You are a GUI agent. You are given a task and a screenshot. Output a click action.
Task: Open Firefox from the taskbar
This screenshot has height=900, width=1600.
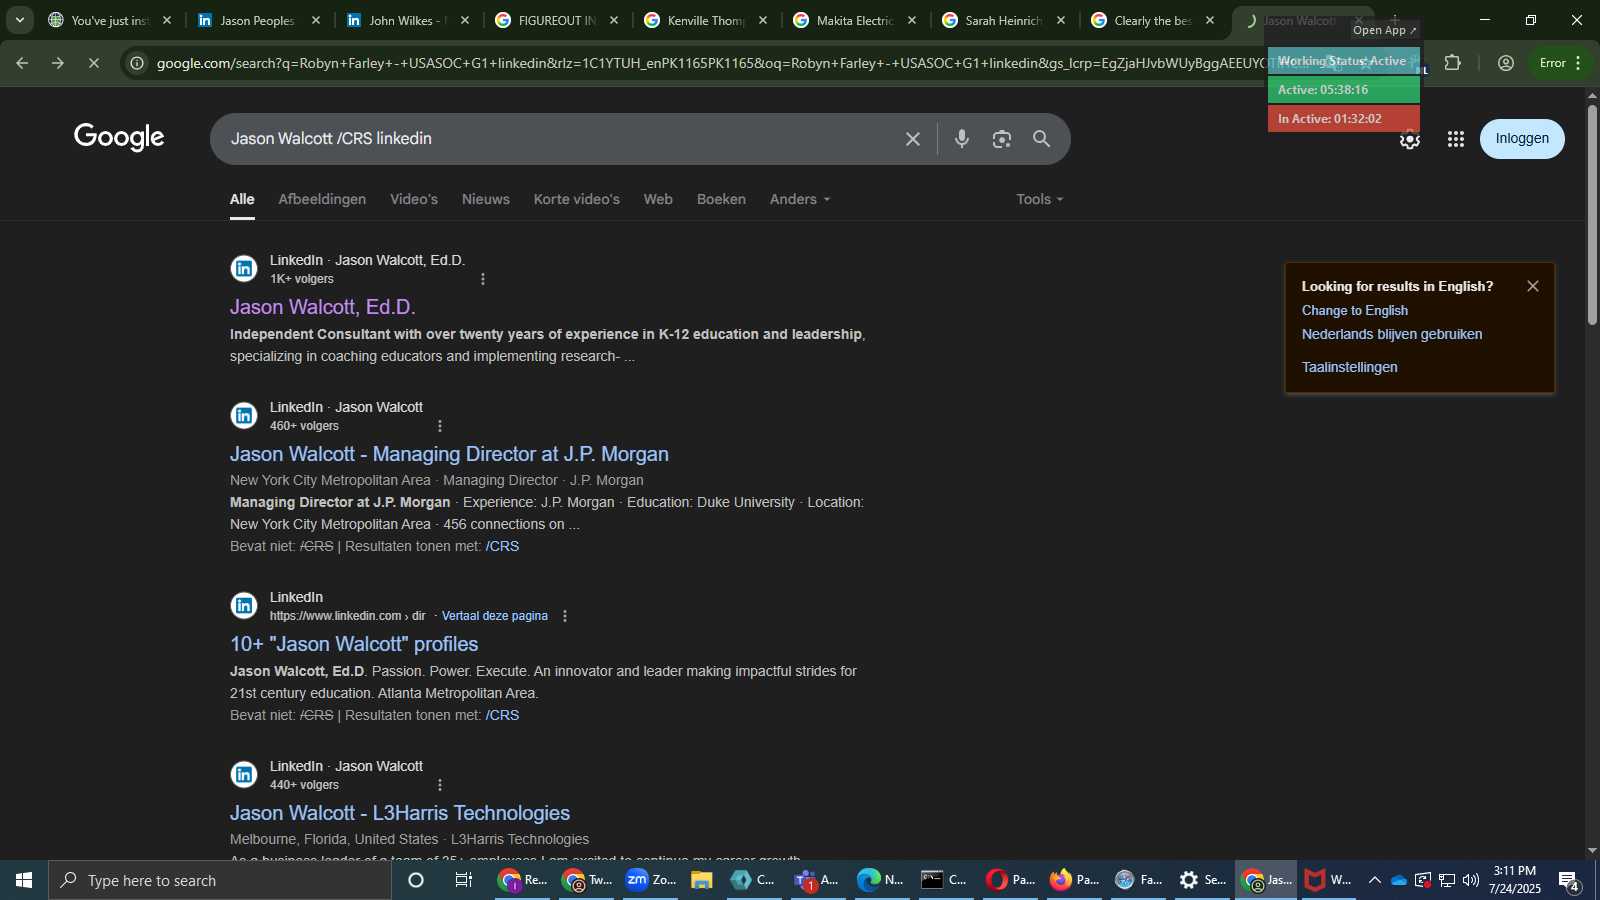(1074, 880)
